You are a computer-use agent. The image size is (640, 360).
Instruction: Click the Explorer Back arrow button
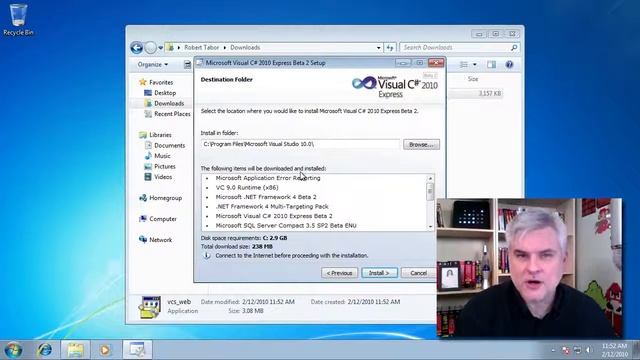137,48
